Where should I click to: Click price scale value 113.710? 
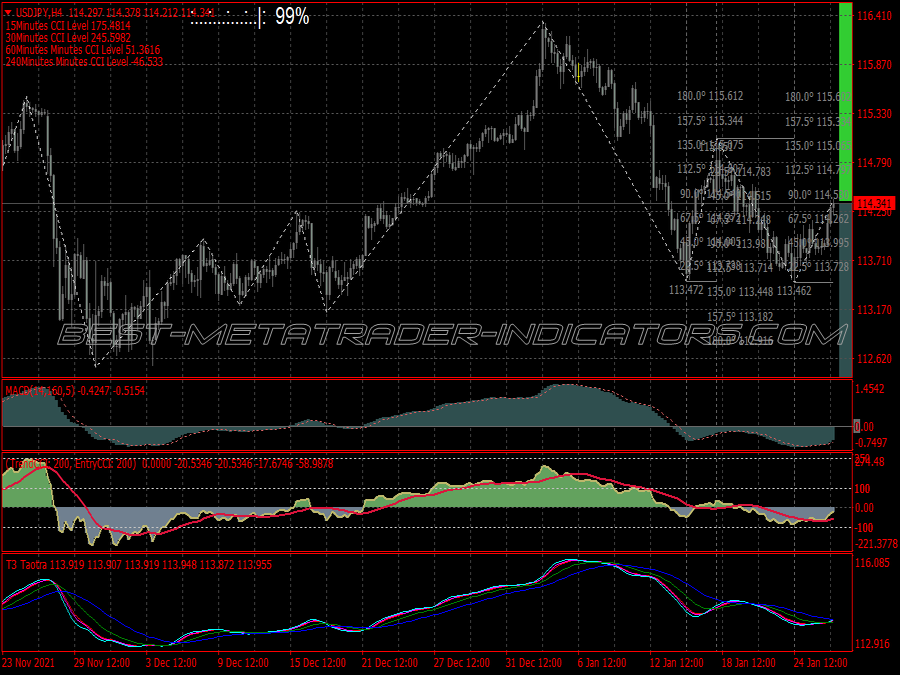(874, 261)
